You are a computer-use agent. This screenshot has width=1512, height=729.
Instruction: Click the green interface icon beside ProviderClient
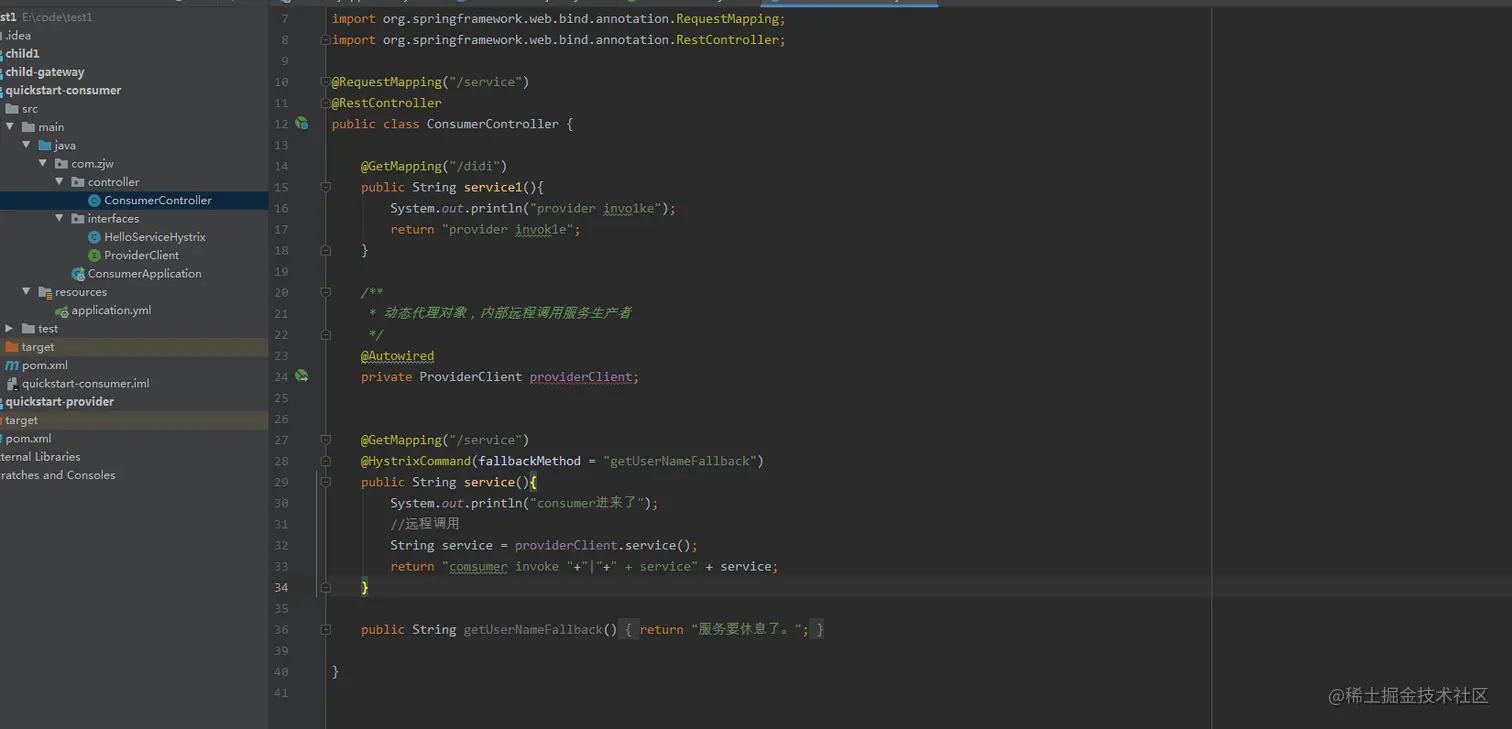click(x=95, y=255)
